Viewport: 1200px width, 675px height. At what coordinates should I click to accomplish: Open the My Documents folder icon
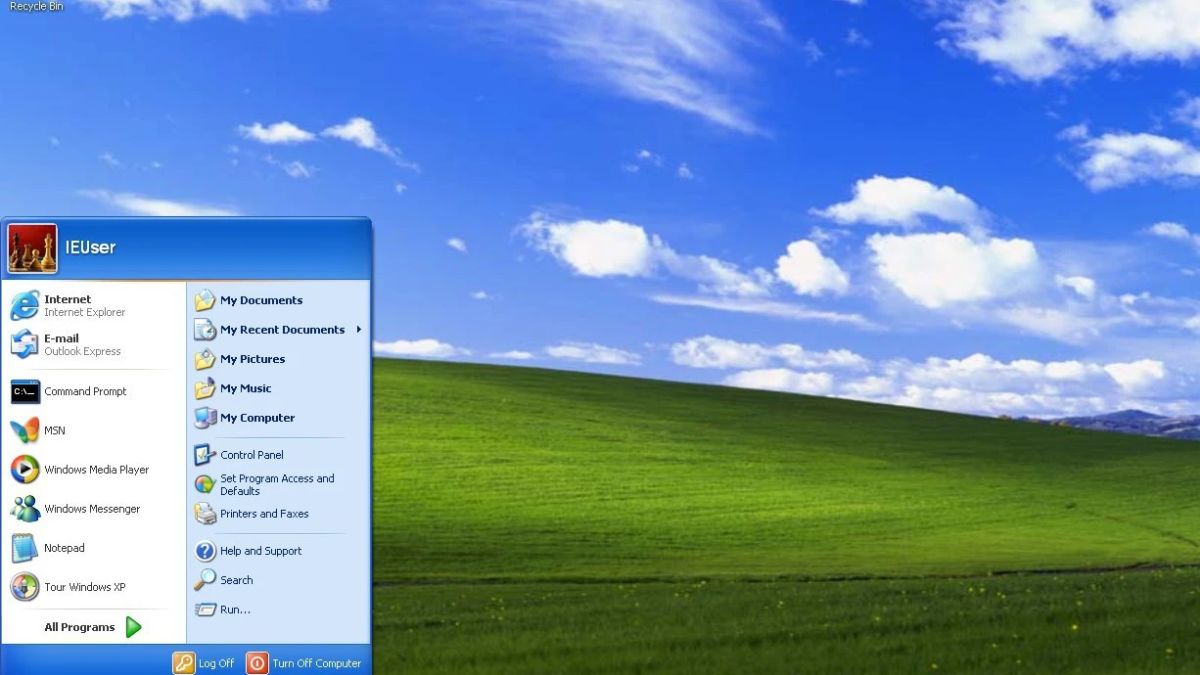pyautogui.click(x=205, y=300)
